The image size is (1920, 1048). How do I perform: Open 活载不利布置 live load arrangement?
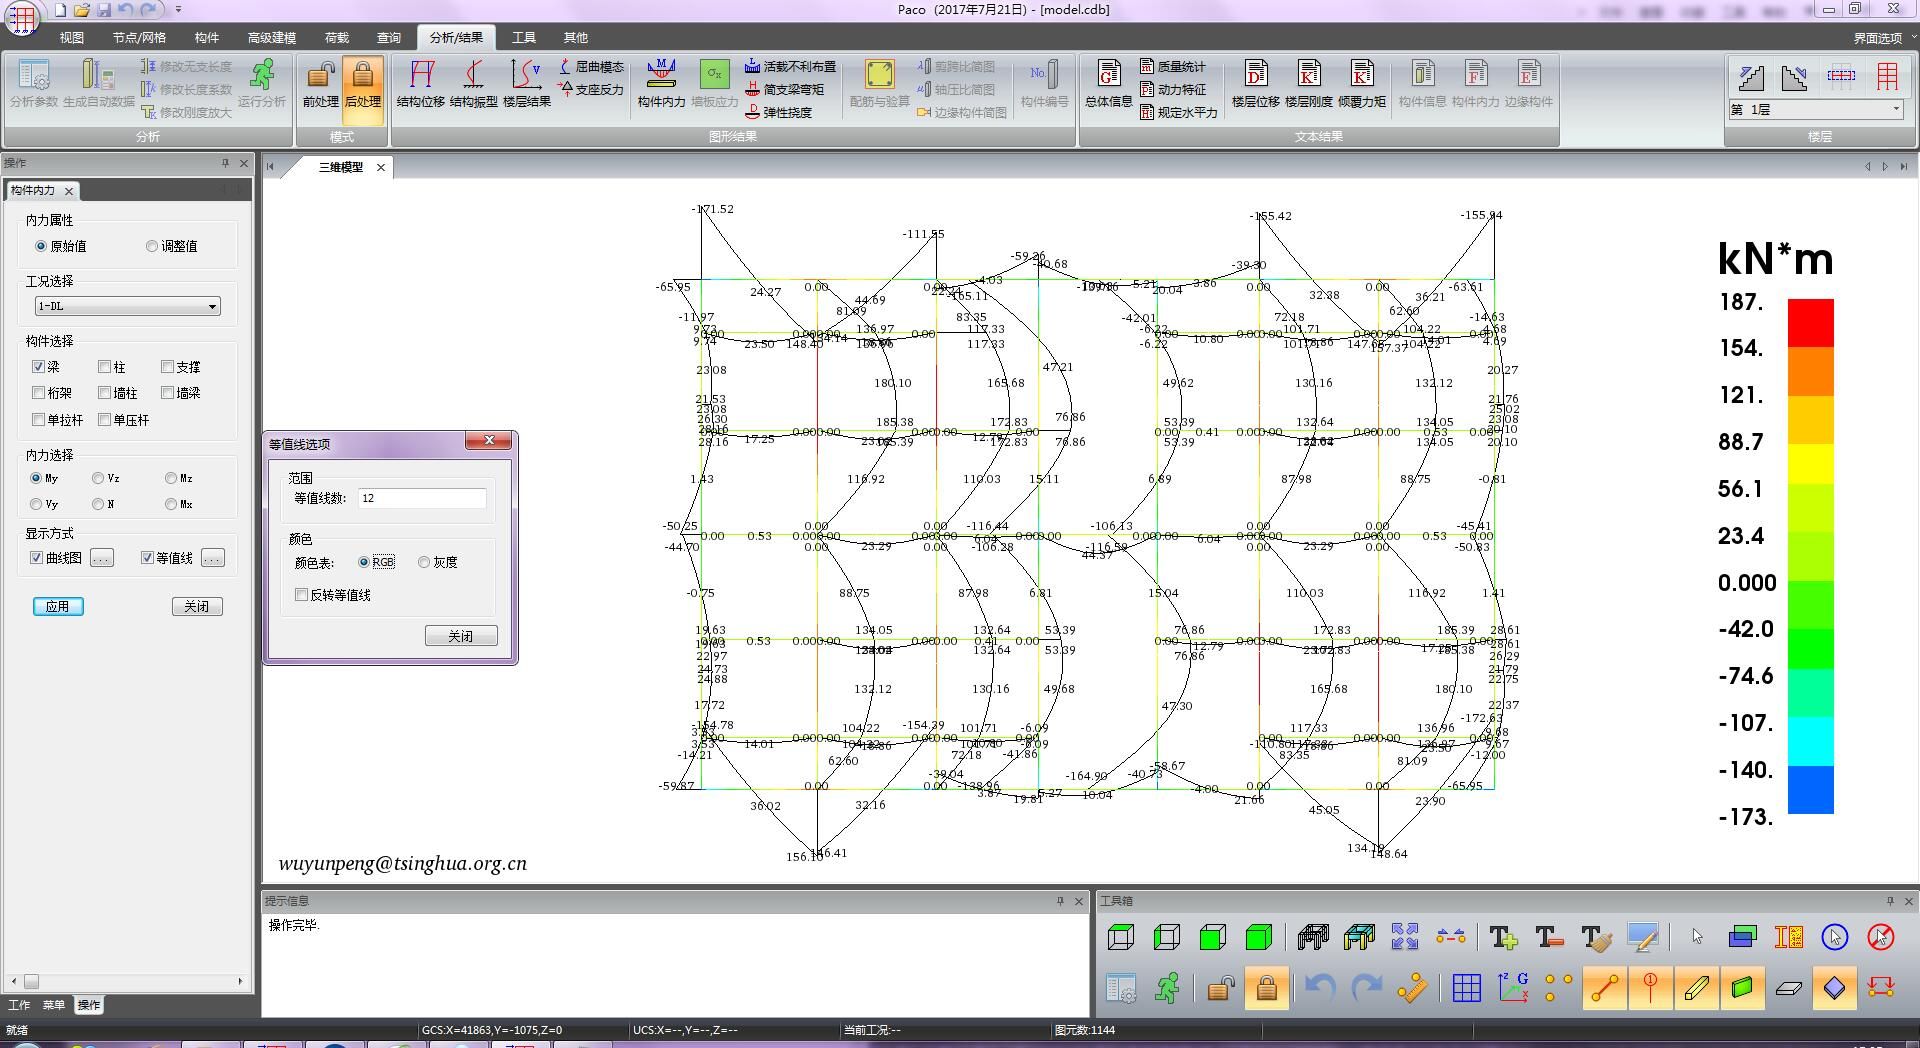[790, 66]
